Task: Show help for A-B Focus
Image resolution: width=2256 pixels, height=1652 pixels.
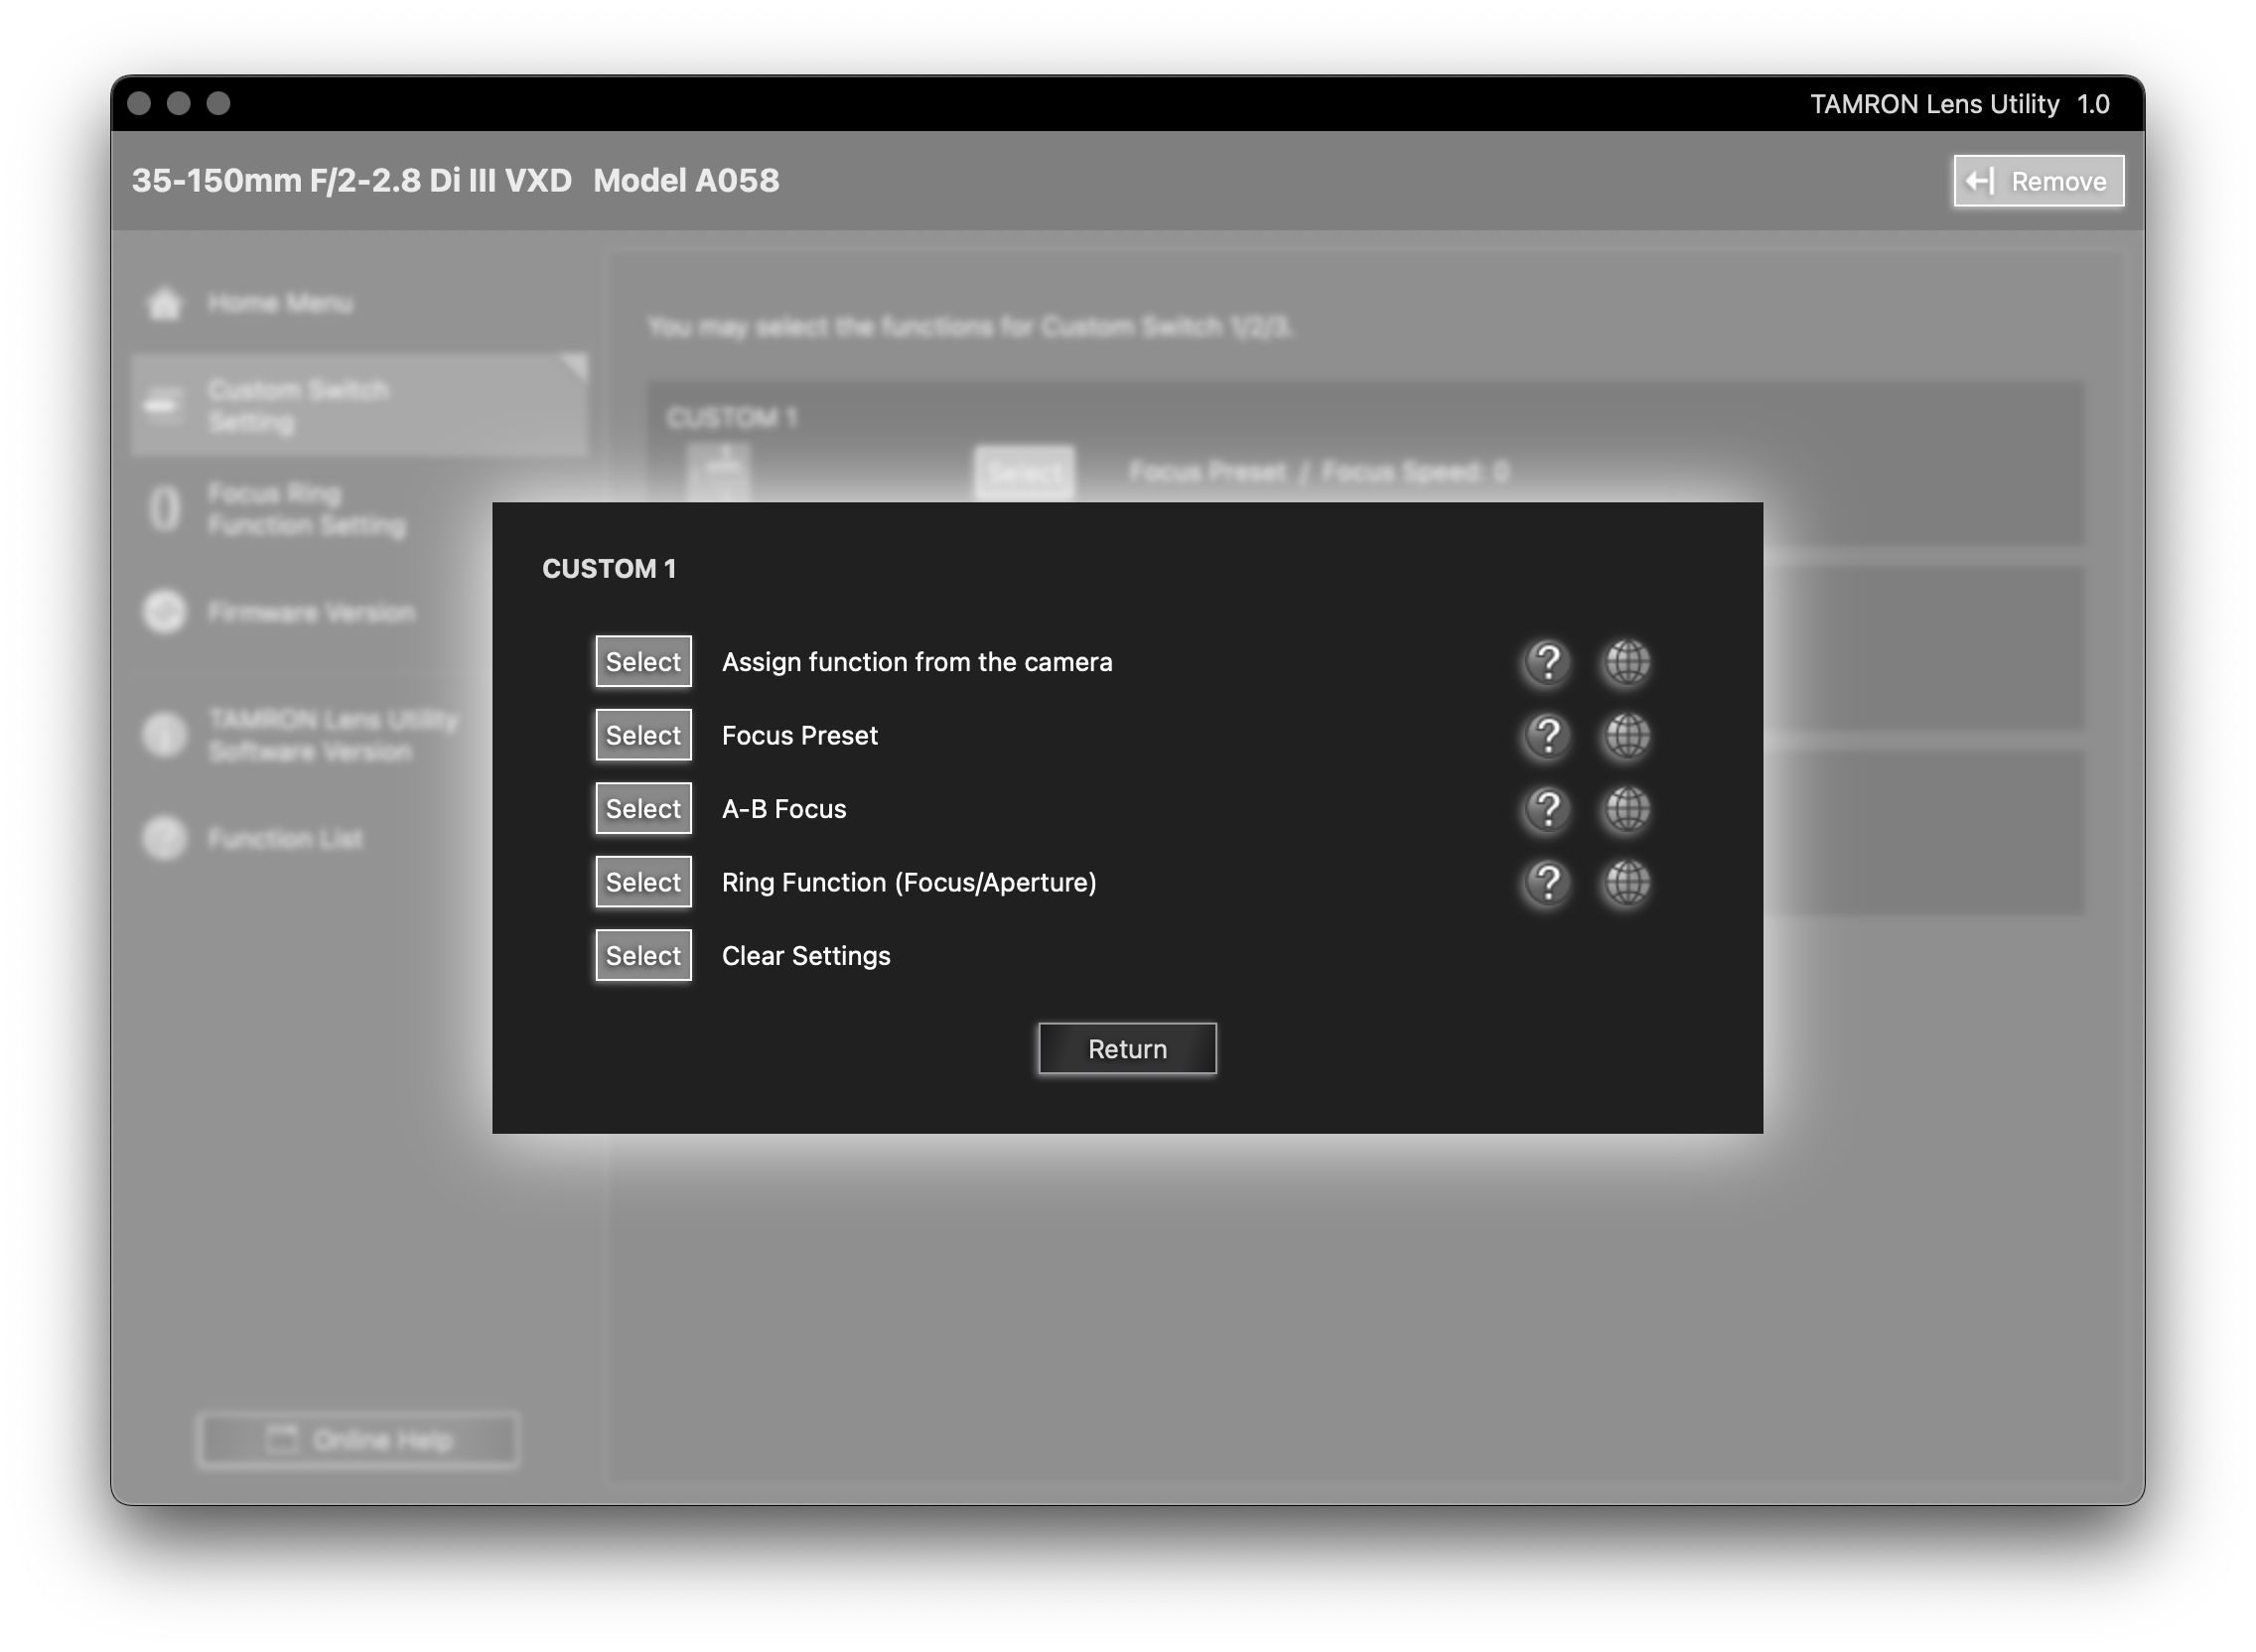Action: pyautogui.click(x=1547, y=809)
